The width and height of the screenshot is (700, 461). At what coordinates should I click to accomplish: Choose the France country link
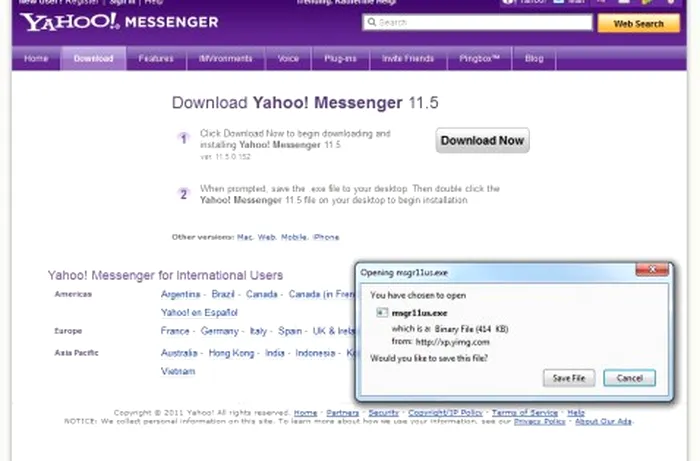point(175,331)
